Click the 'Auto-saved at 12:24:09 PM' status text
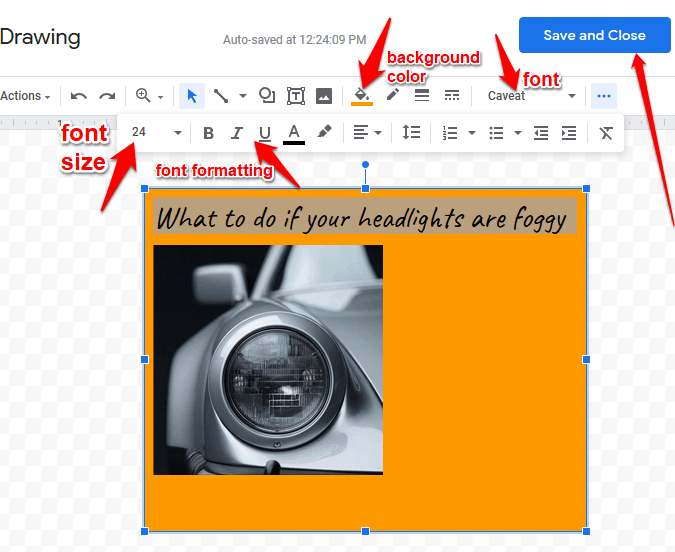 click(x=294, y=40)
